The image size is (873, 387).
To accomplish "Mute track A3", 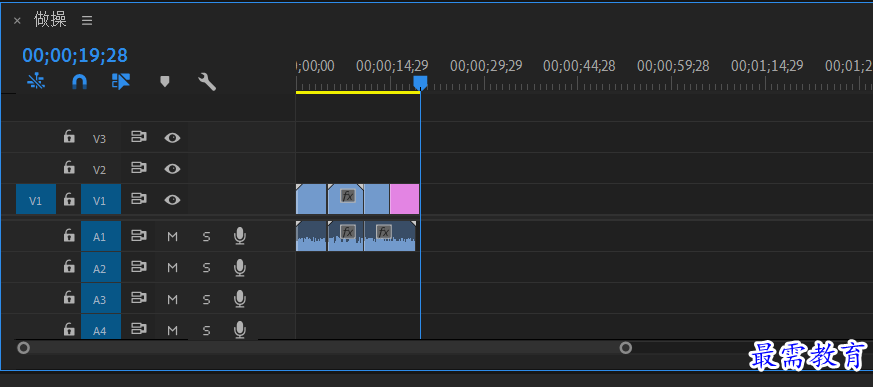I will click(x=173, y=299).
